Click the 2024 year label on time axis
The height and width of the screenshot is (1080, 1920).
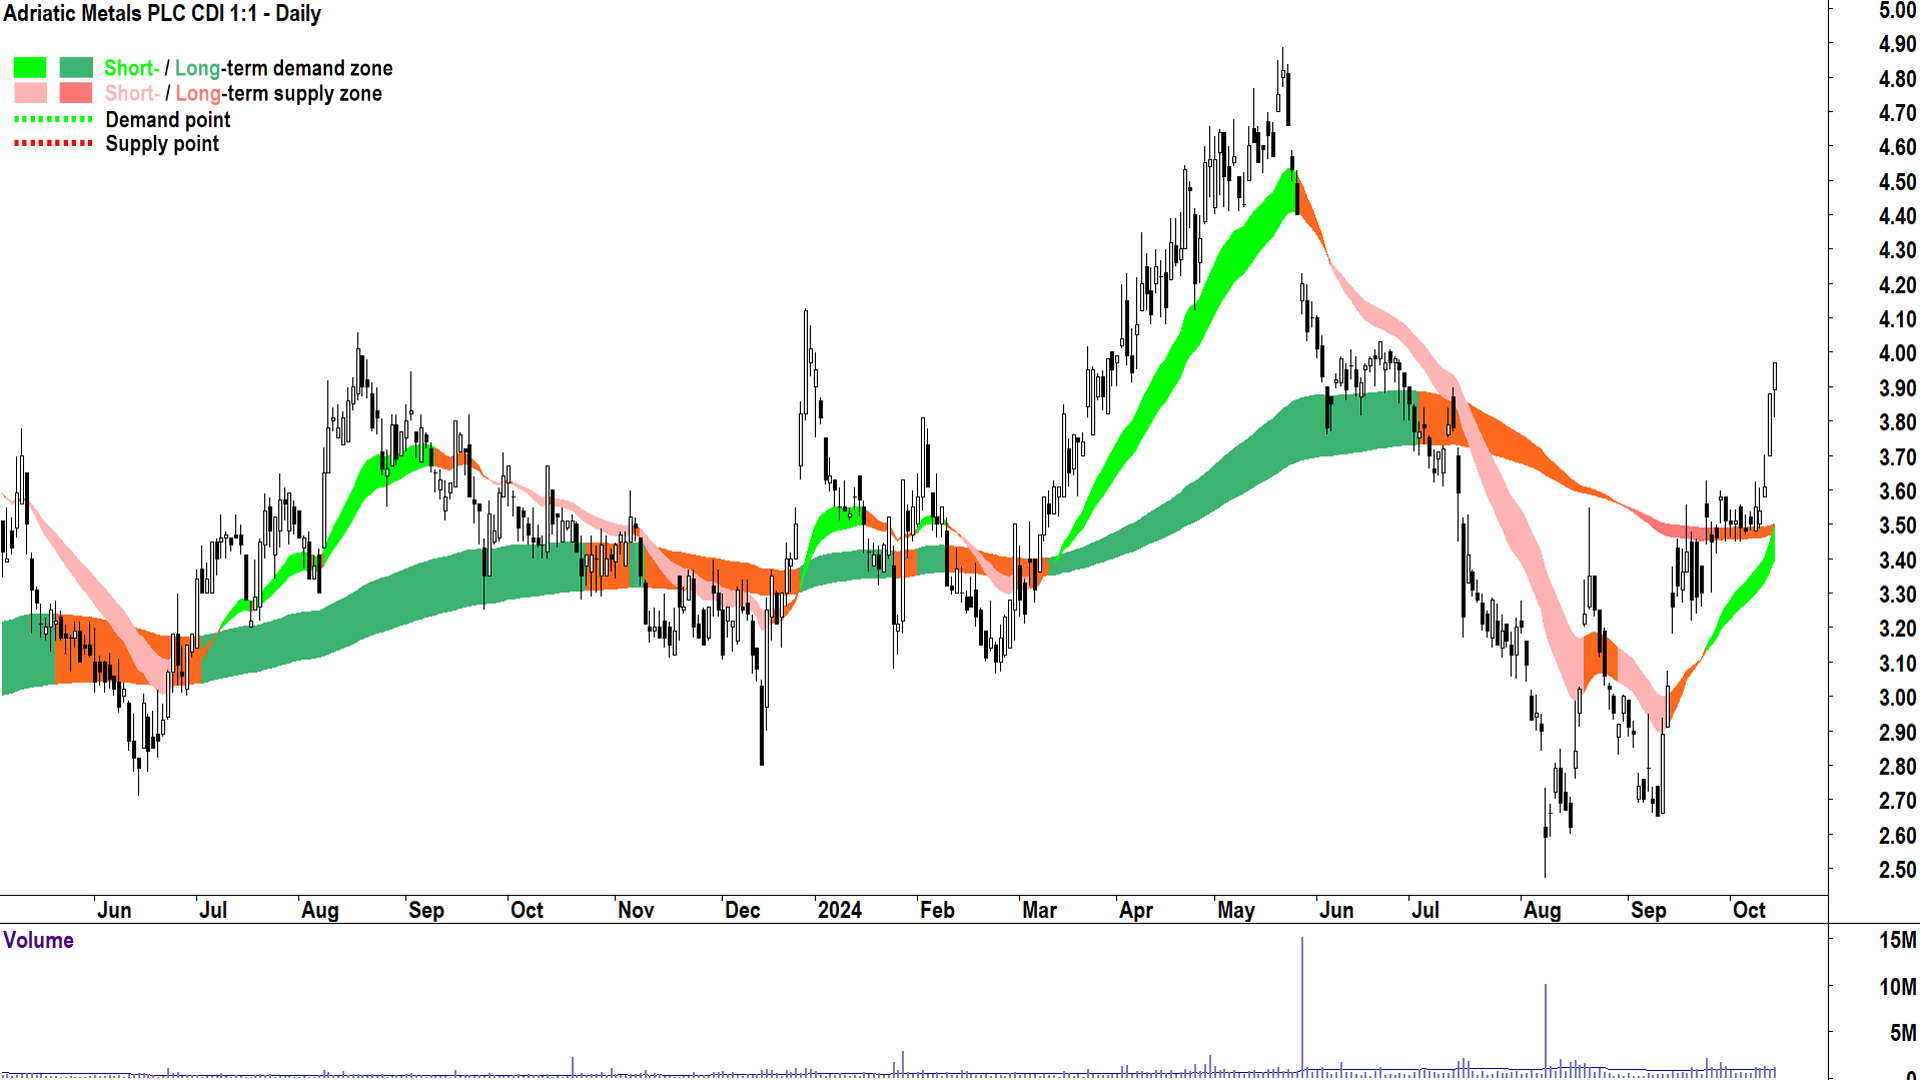(x=839, y=910)
